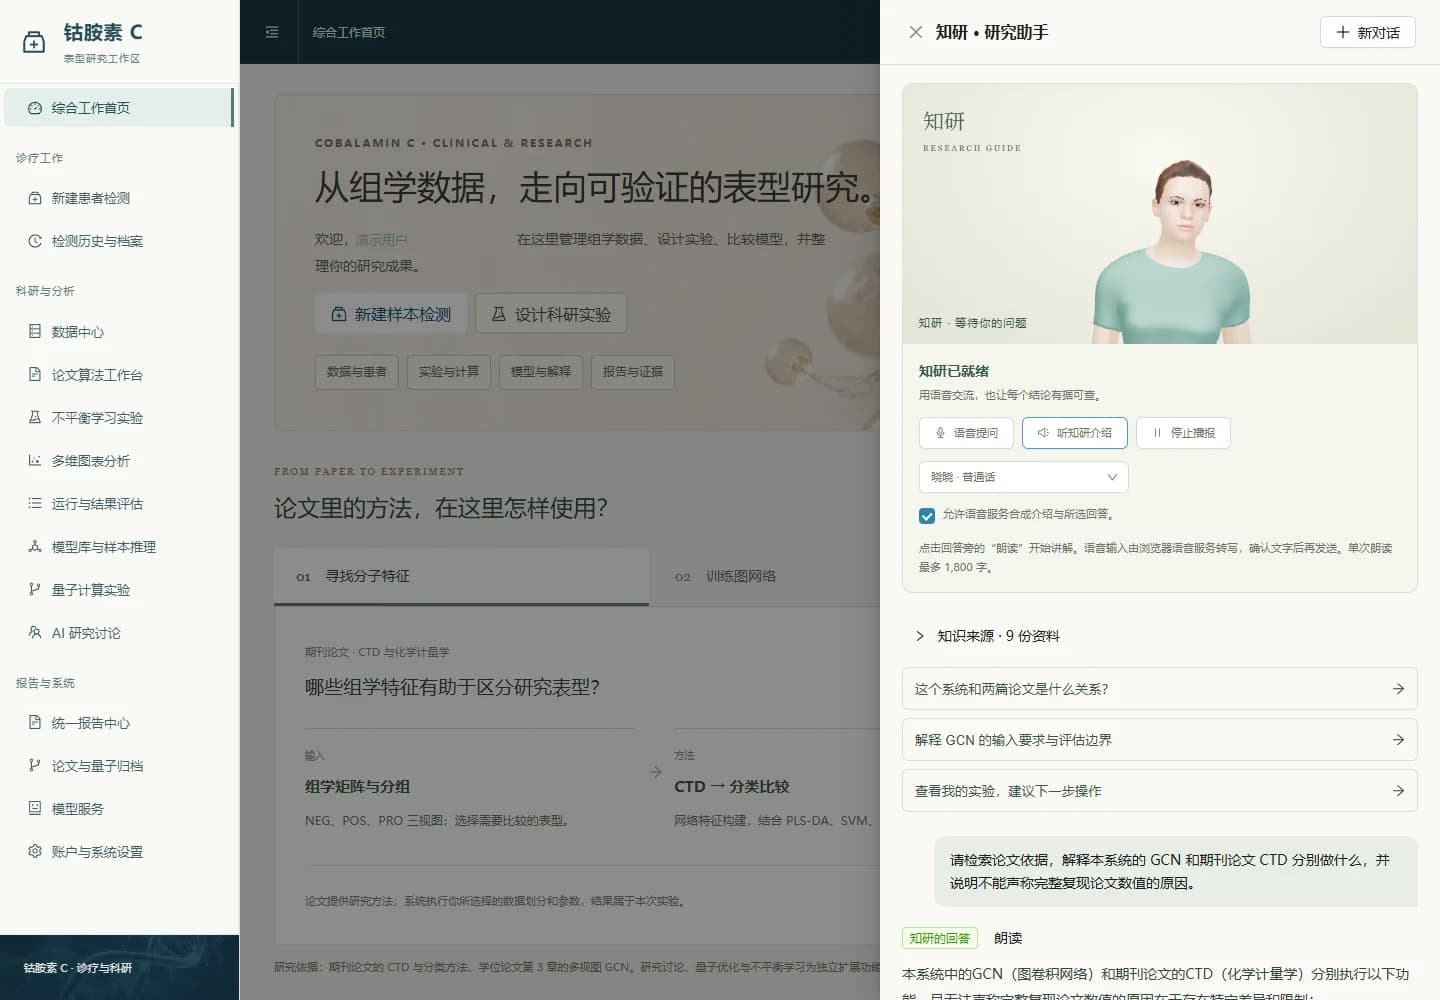The height and width of the screenshot is (1000, 1440).
Task: Click the 新建患者检测 sidebar icon
Action: (35, 198)
